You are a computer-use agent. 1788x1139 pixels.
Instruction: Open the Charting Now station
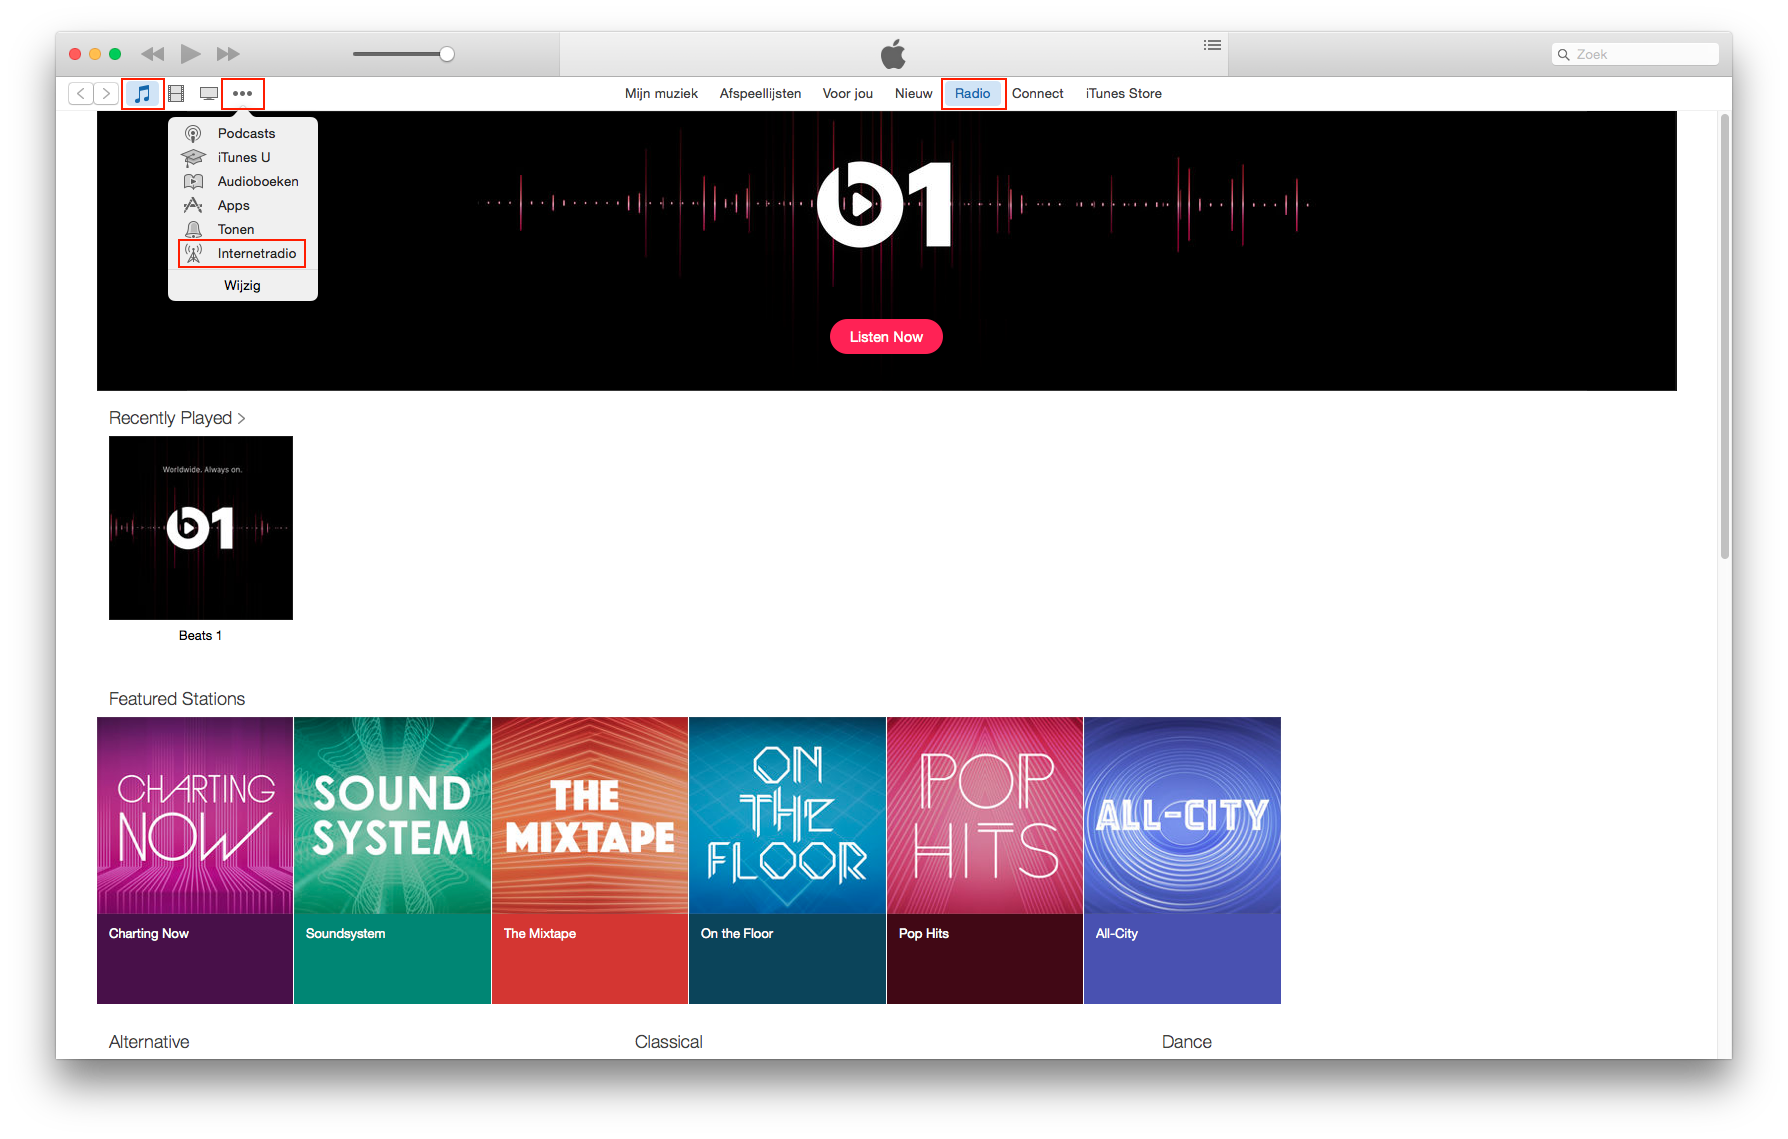(x=195, y=860)
